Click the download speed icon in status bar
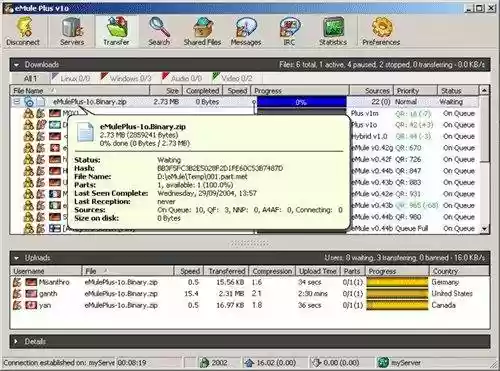This screenshot has height=371, width=500. click(316, 362)
